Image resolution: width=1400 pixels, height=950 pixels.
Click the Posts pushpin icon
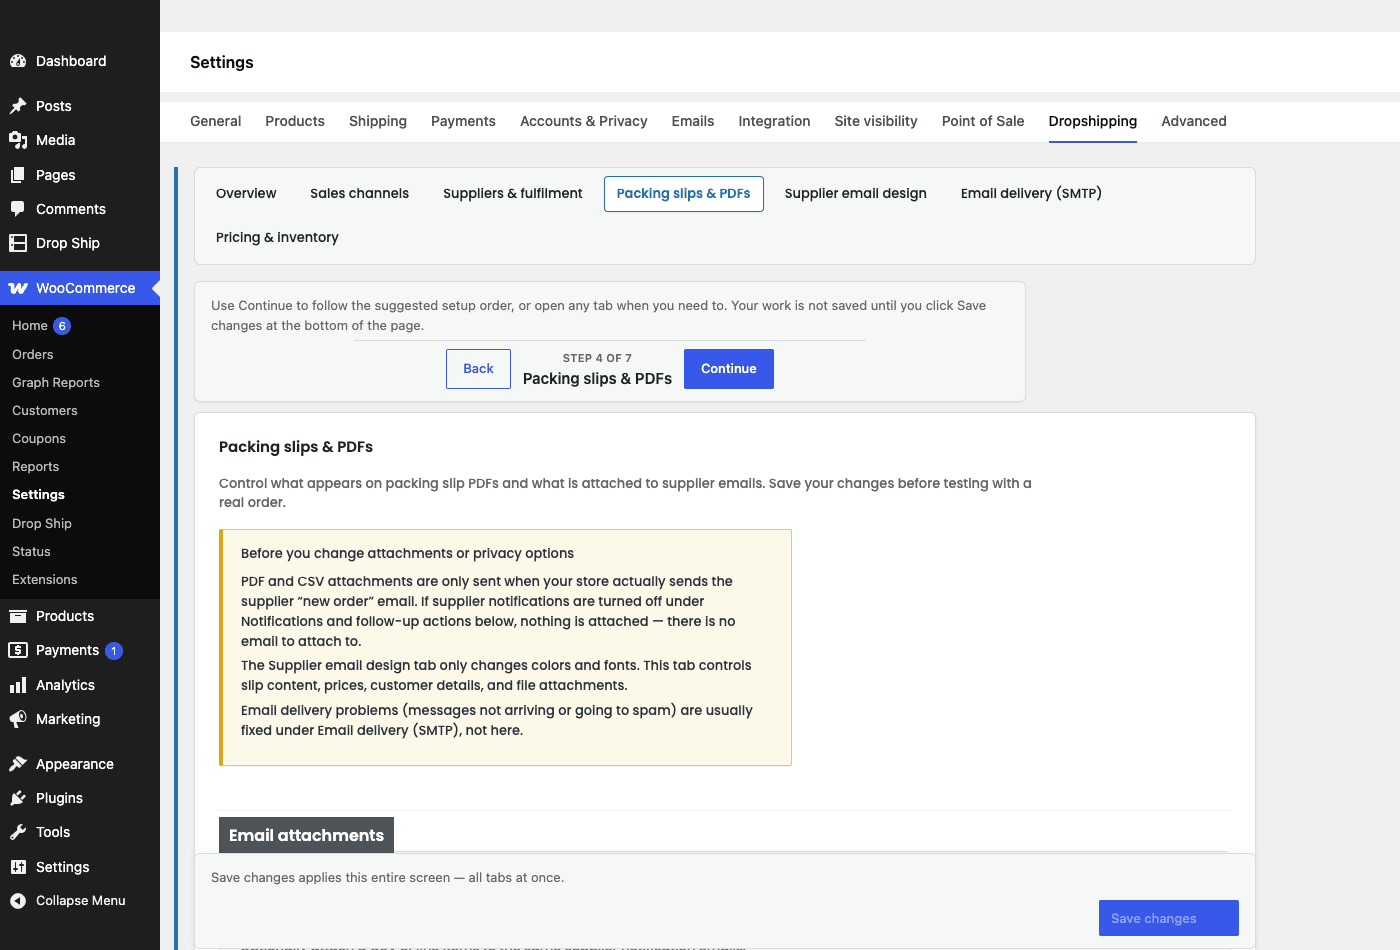[x=18, y=106]
